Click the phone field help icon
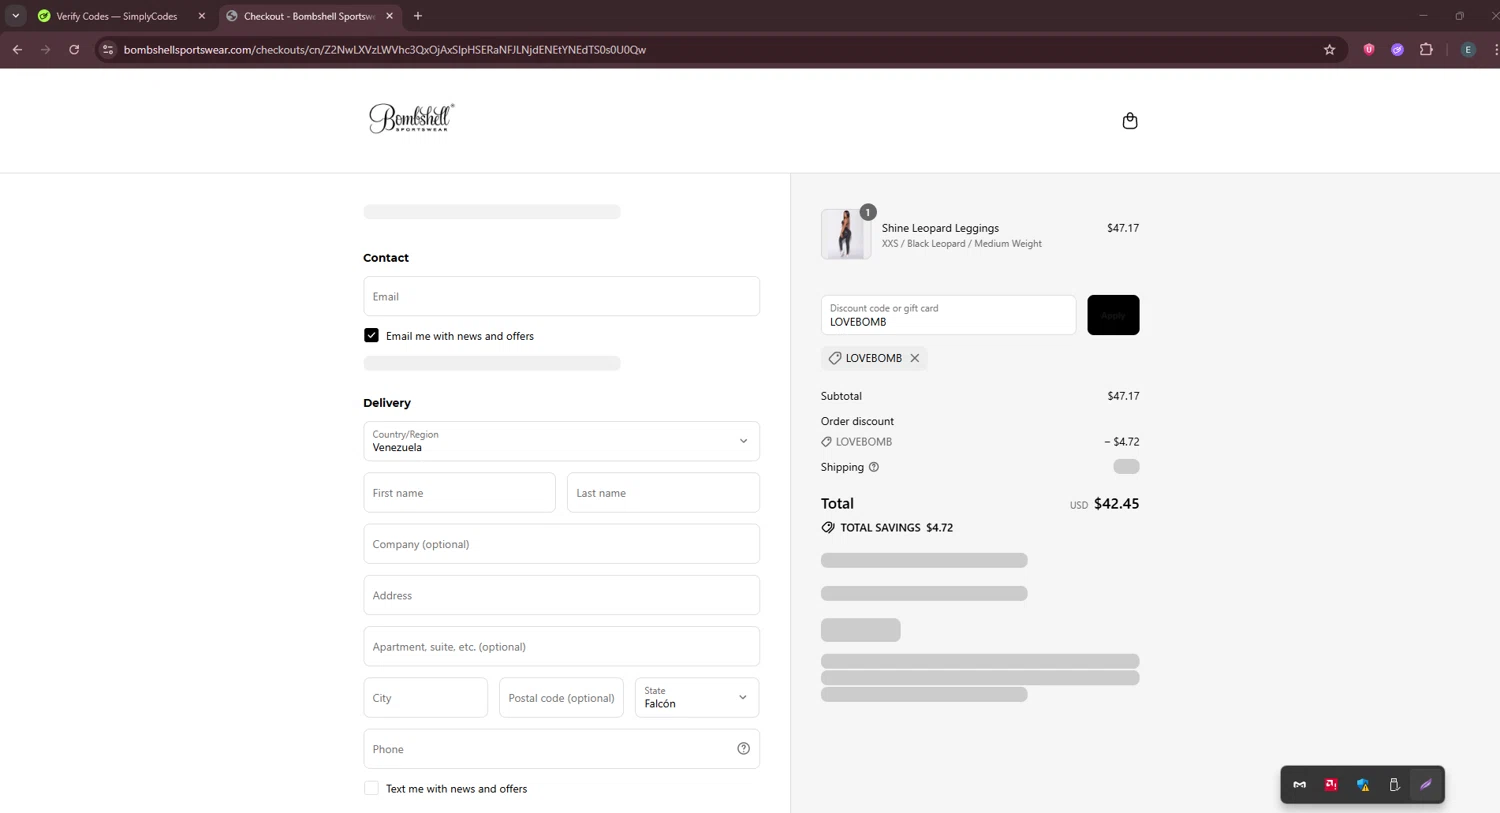Viewport: 1500px width, 813px height. 743,749
